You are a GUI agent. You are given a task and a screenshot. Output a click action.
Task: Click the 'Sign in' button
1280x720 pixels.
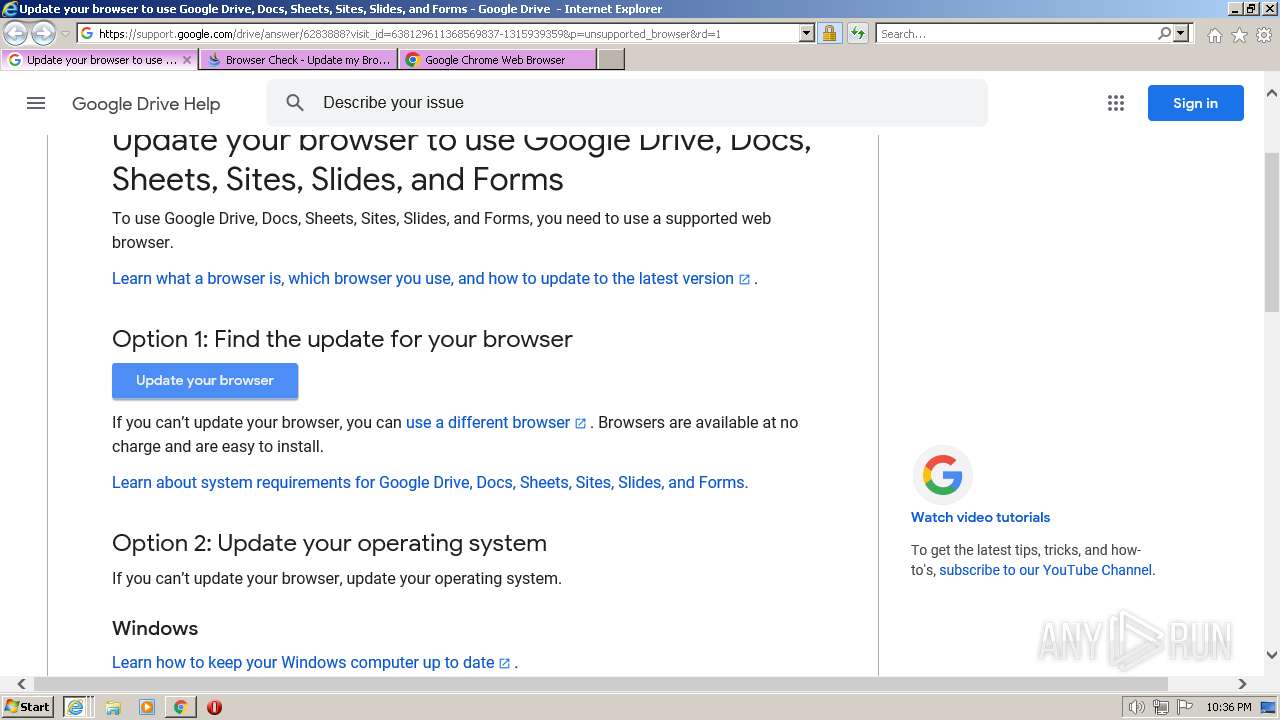[1195, 103]
